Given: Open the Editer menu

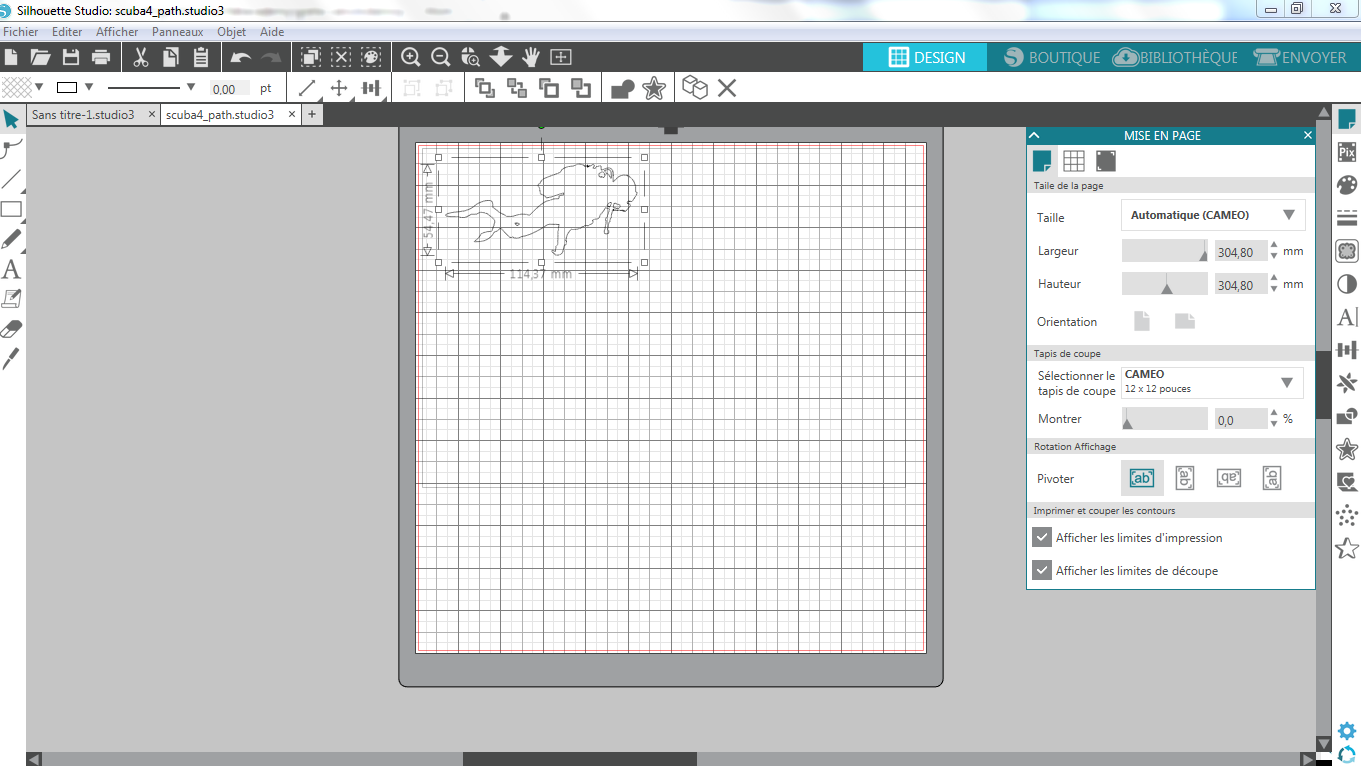Looking at the screenshot, I should pyautogui.click(x=67, y=32).
